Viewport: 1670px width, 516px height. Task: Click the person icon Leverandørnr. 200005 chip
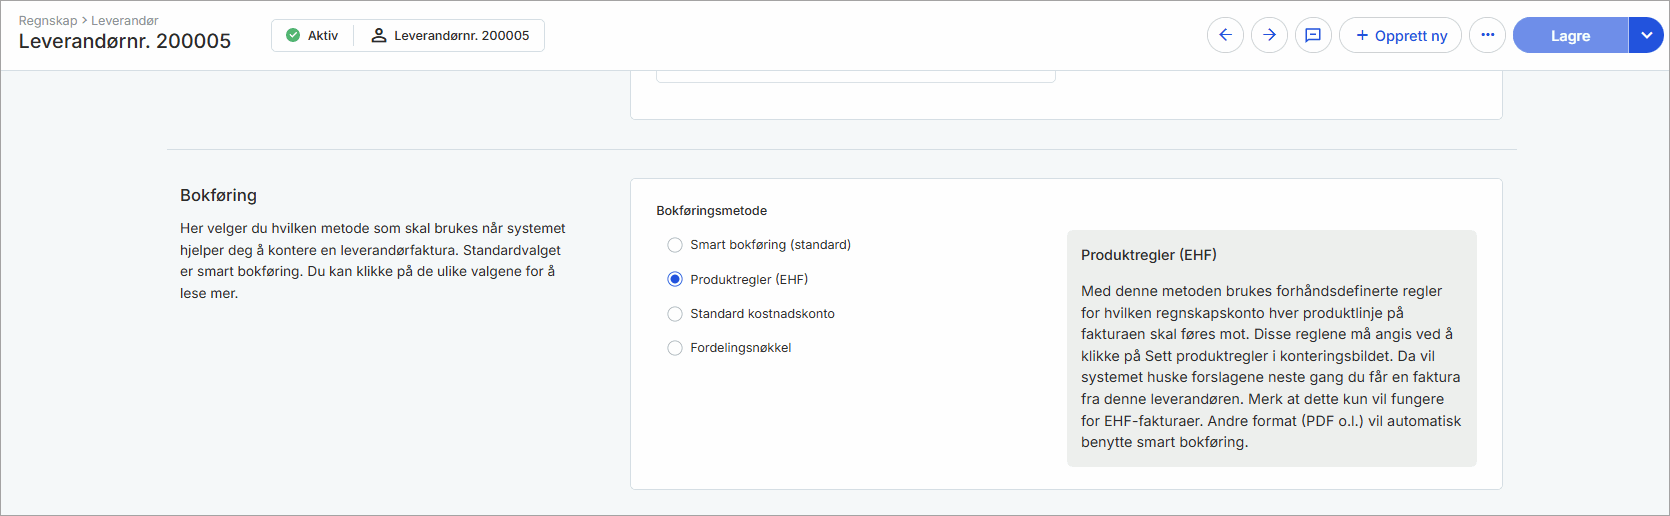(450, 35)
